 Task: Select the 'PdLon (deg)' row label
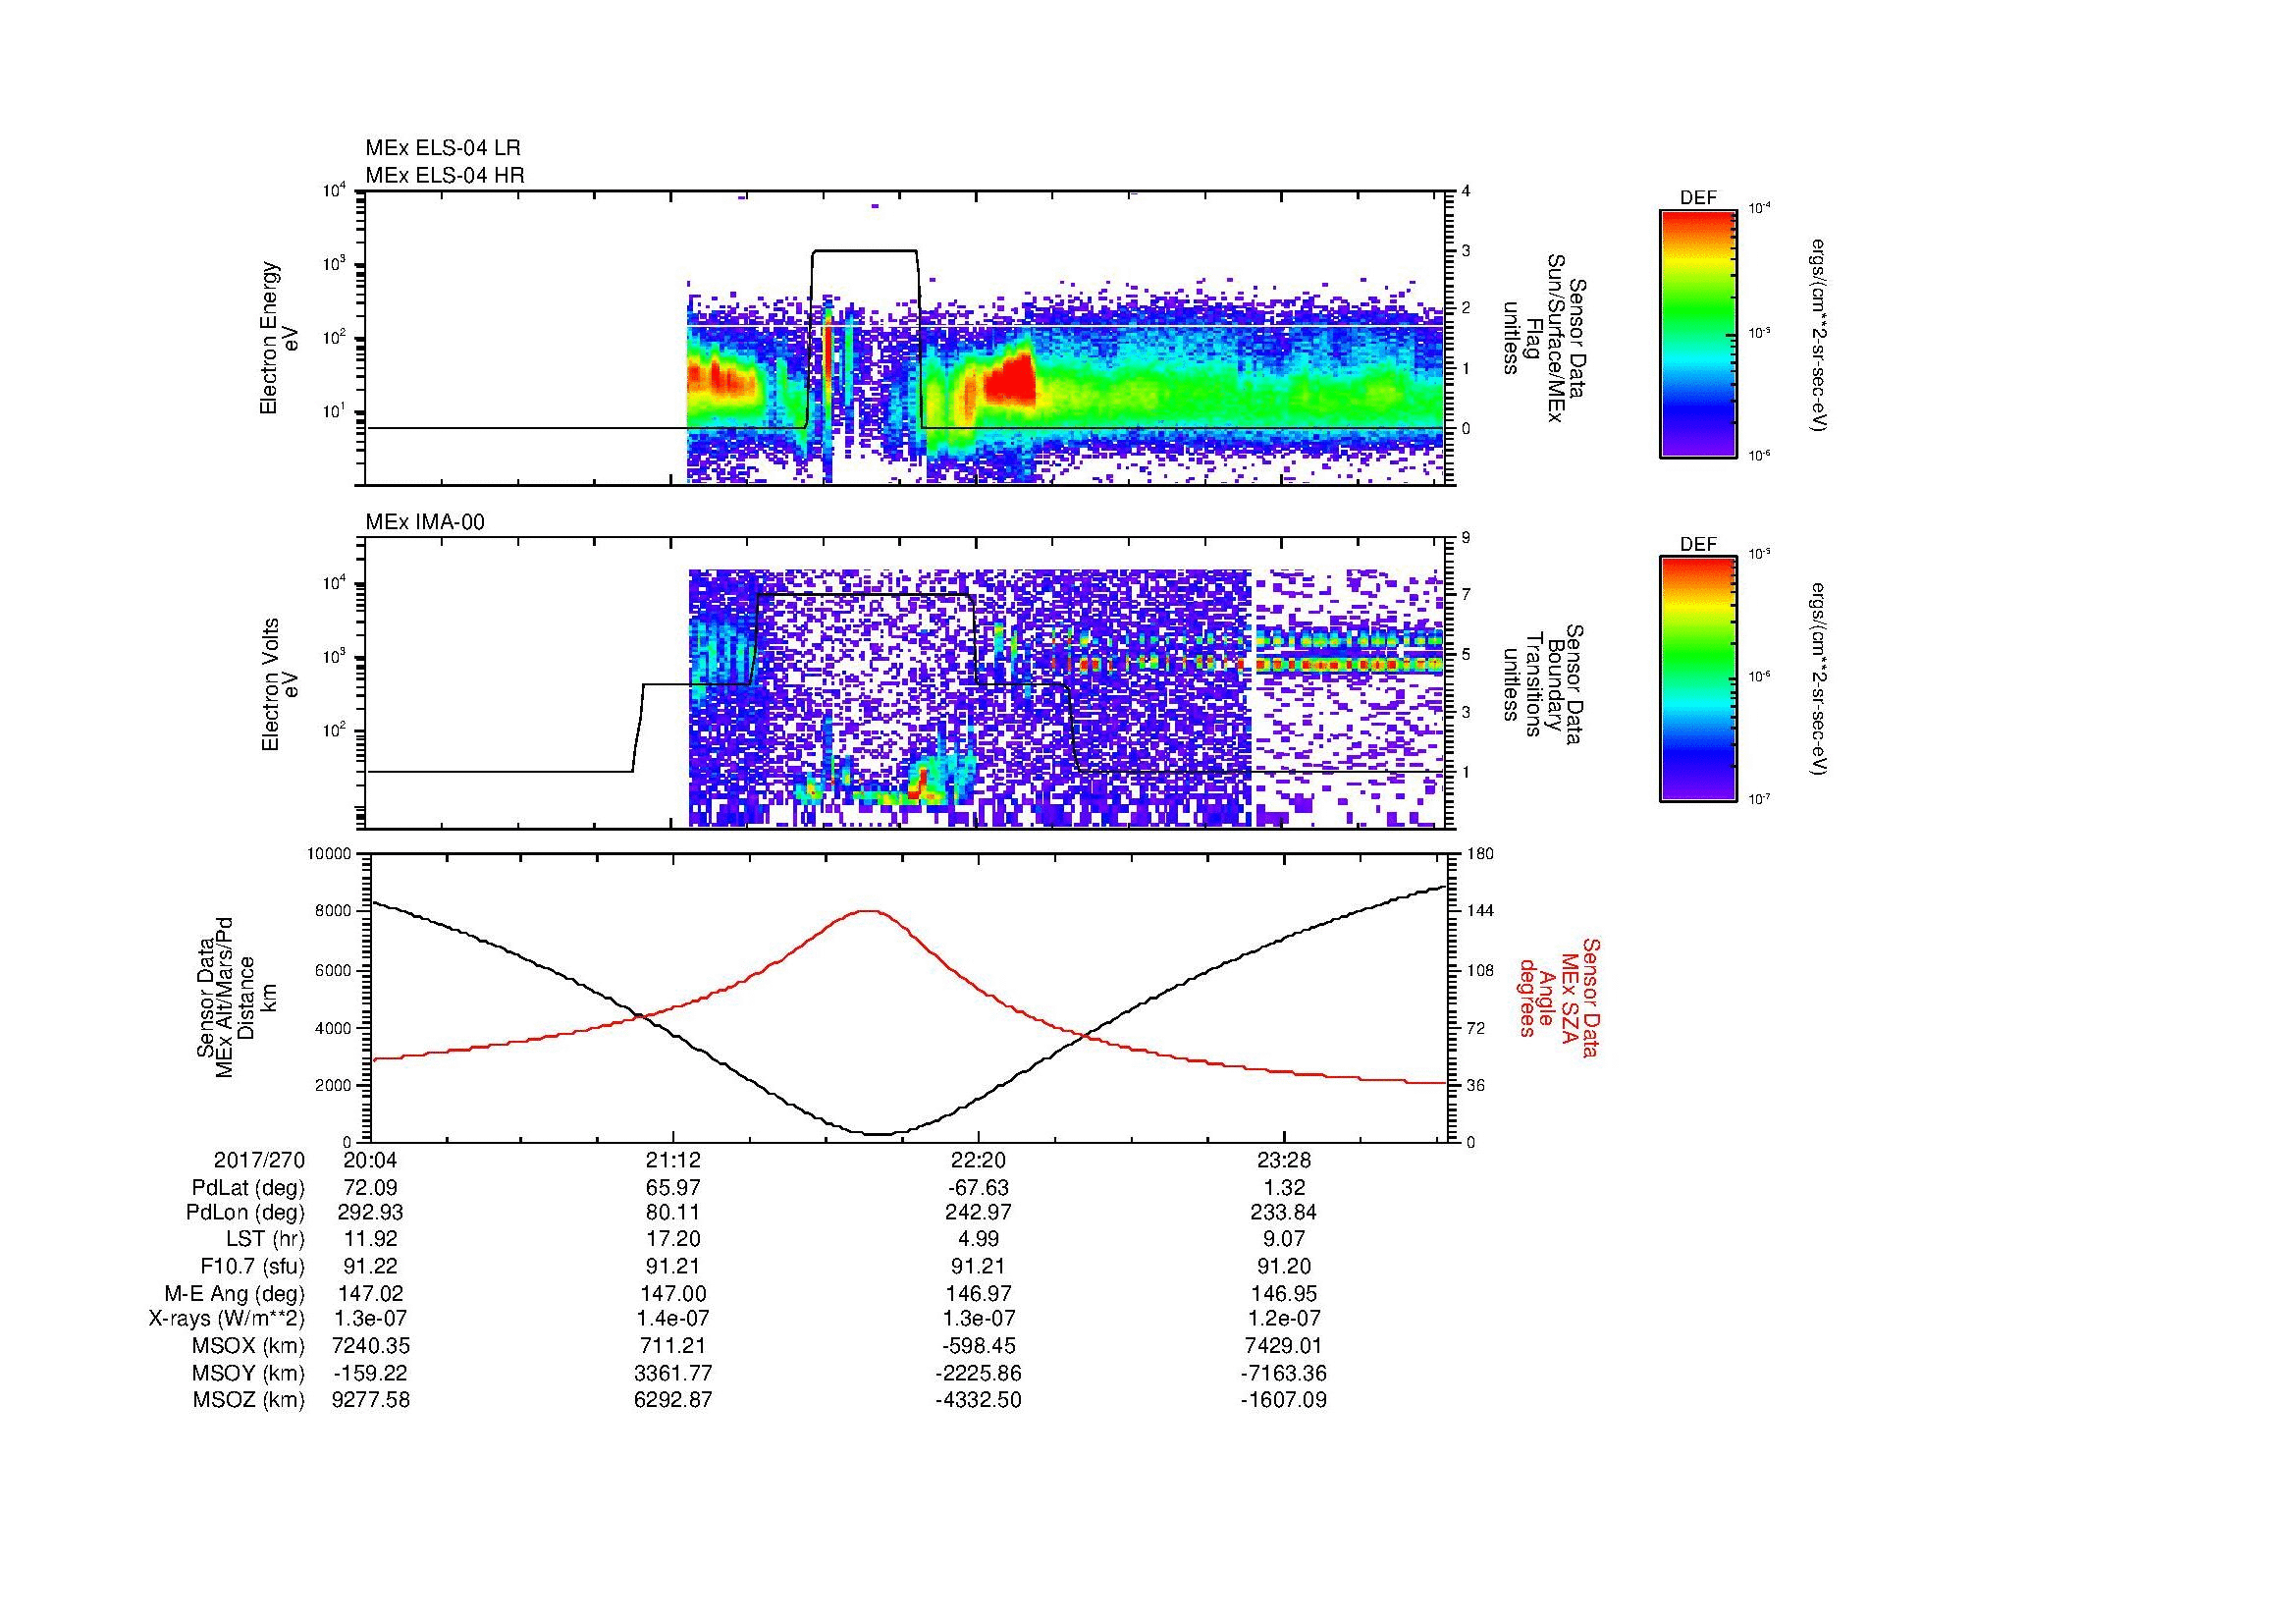245,1214
